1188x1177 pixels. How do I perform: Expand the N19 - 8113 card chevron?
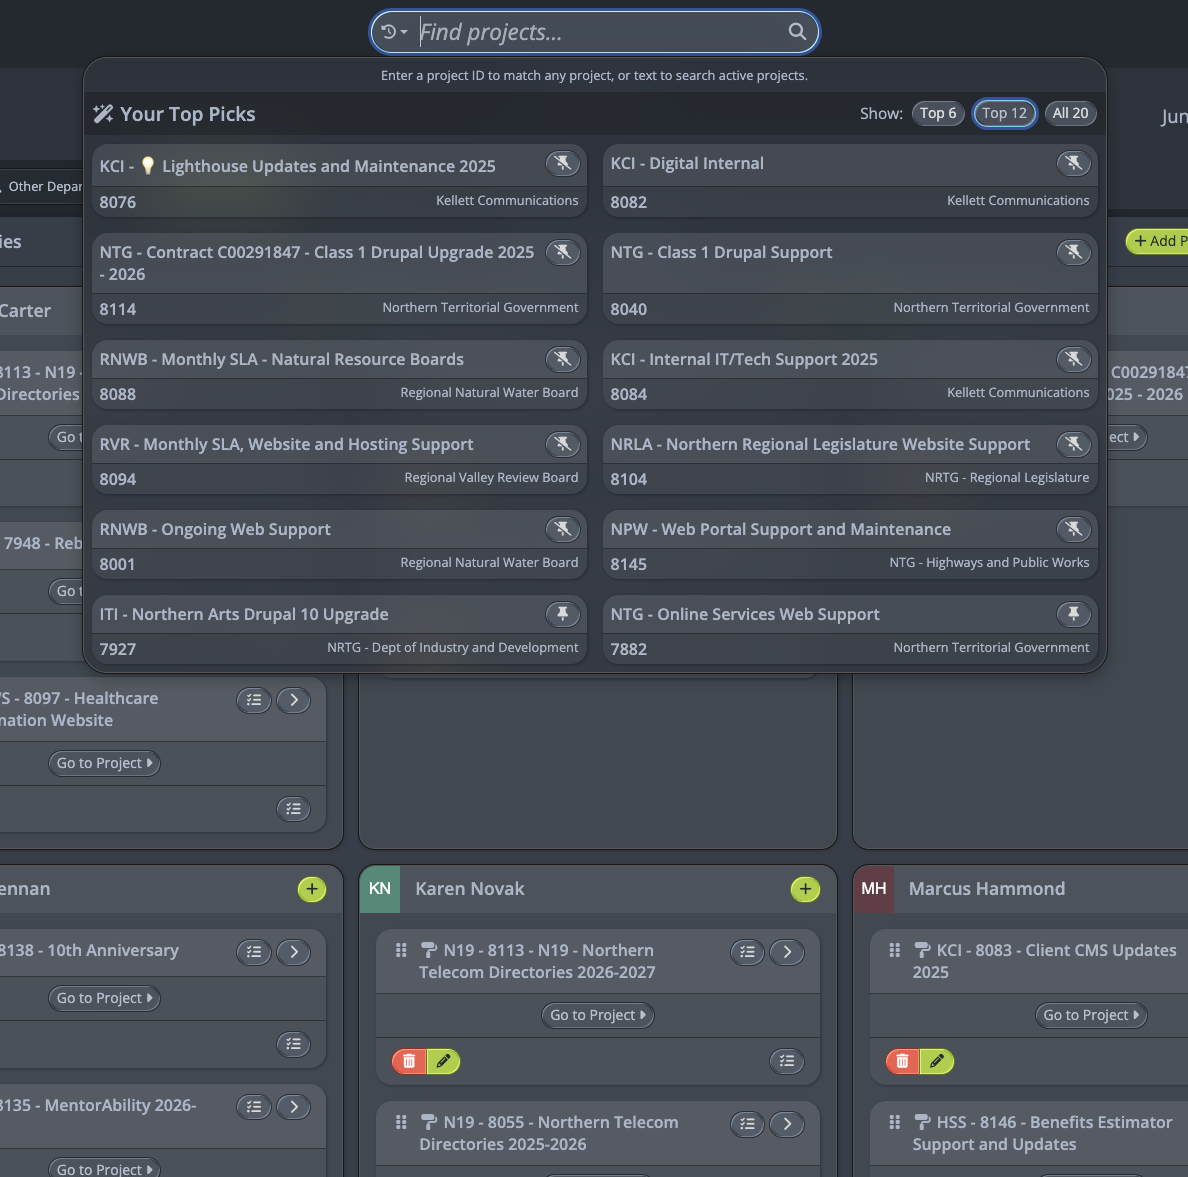click(x=786, y=952)
